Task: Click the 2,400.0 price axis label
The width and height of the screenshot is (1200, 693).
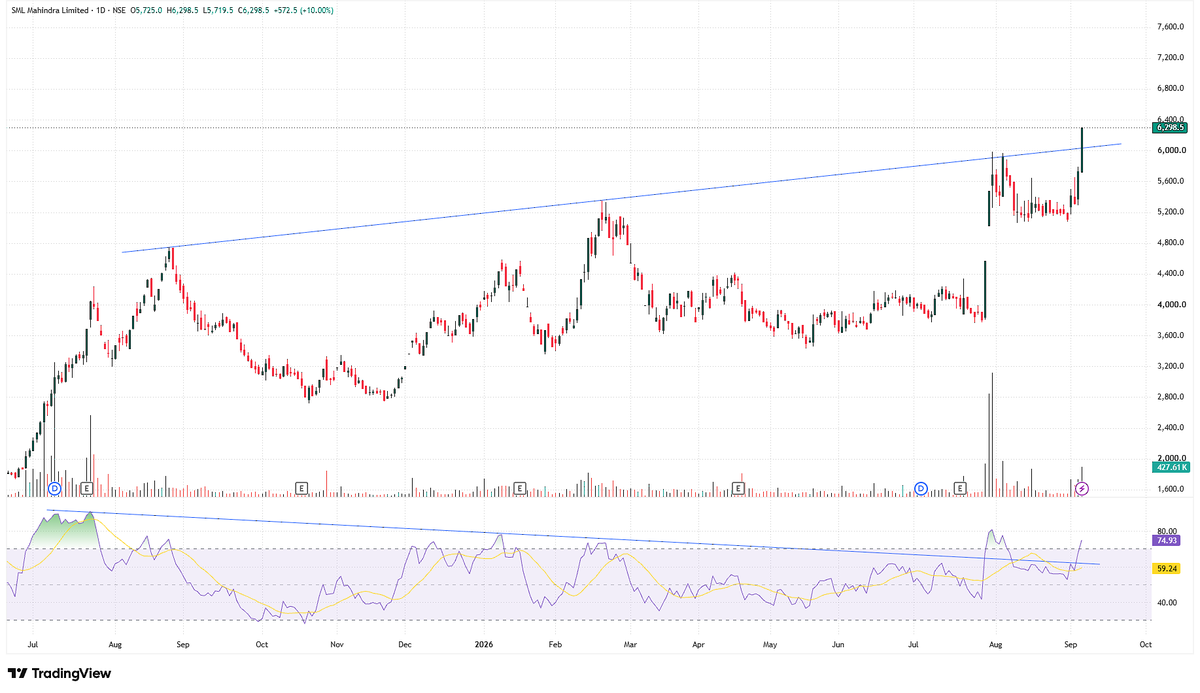Action: 1169,428
